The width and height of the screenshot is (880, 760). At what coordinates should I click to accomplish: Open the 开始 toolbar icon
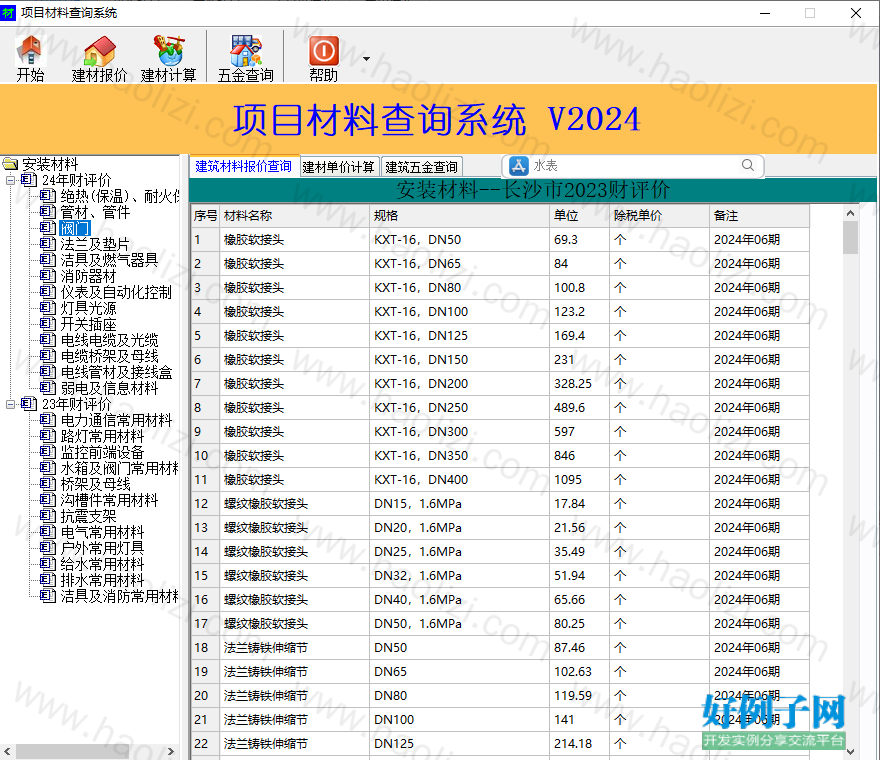pyautogui.click(x=30, y=58)
